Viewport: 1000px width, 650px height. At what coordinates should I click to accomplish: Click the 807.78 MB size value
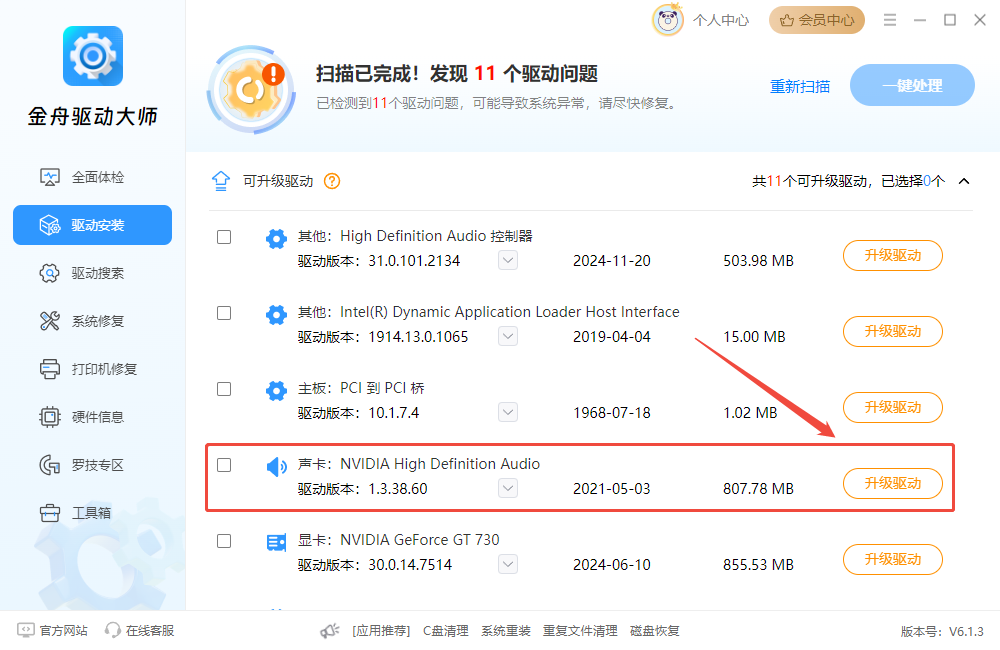click(x=758, y=489)
